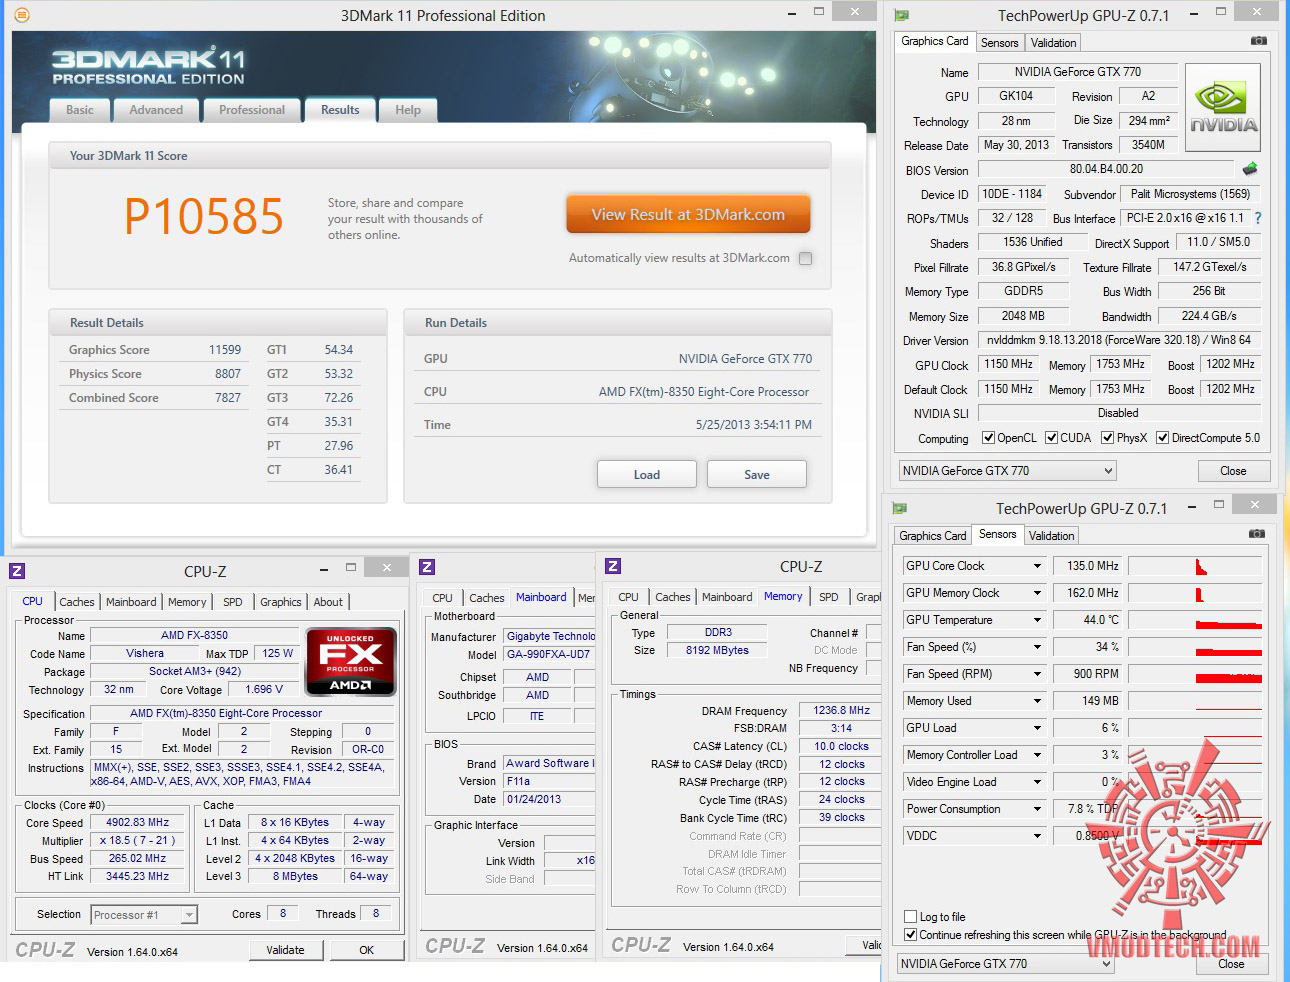Open the About tab in CPU-Z
This screenshot has width=1290, height=982.
click(328, 602)
